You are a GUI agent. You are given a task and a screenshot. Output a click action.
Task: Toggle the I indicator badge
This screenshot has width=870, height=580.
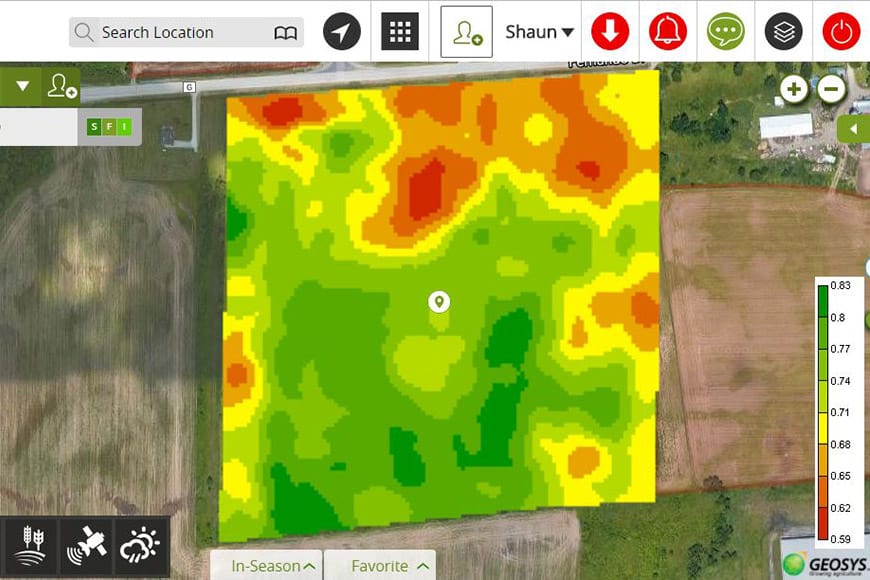[123, 127]
